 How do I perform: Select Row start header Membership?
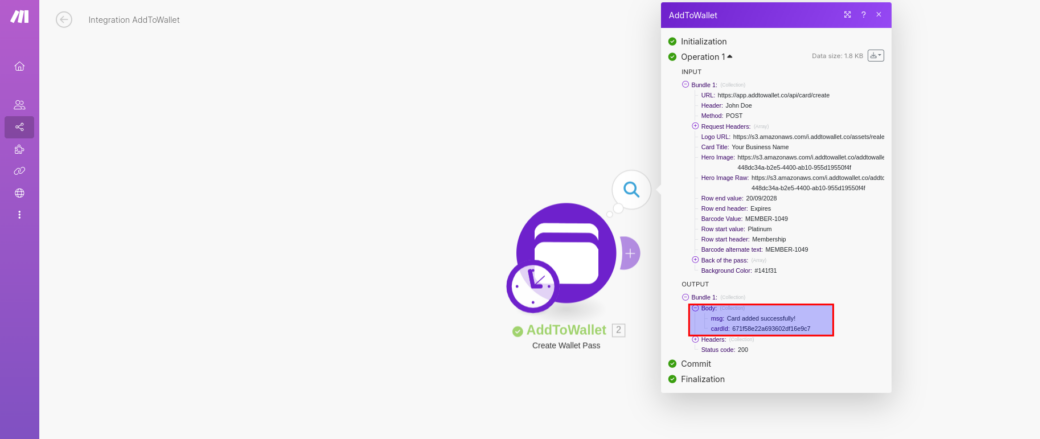[x=769, y=239]
